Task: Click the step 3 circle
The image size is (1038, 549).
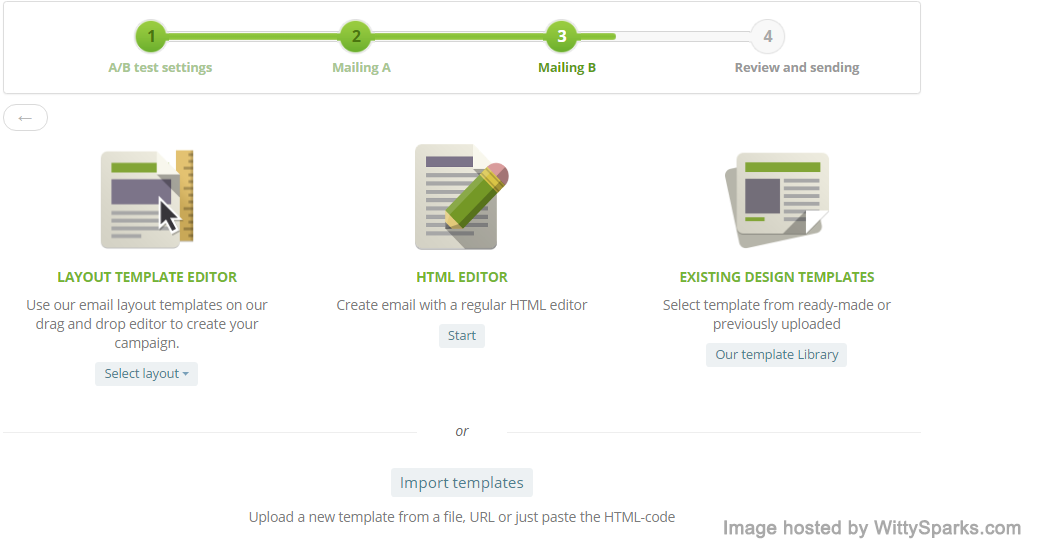Action: (x=562, y=37)
